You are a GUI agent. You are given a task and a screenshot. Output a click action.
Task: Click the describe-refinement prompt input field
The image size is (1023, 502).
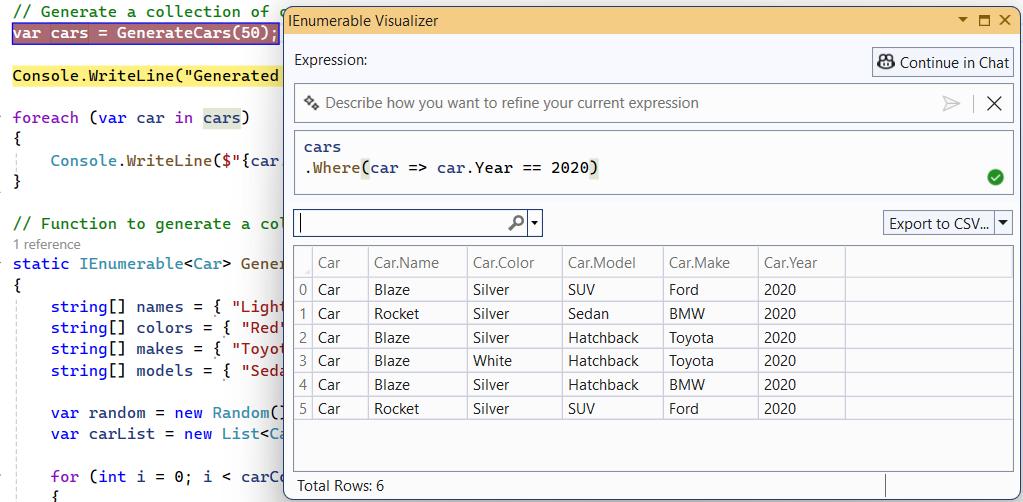click(620, 103)
